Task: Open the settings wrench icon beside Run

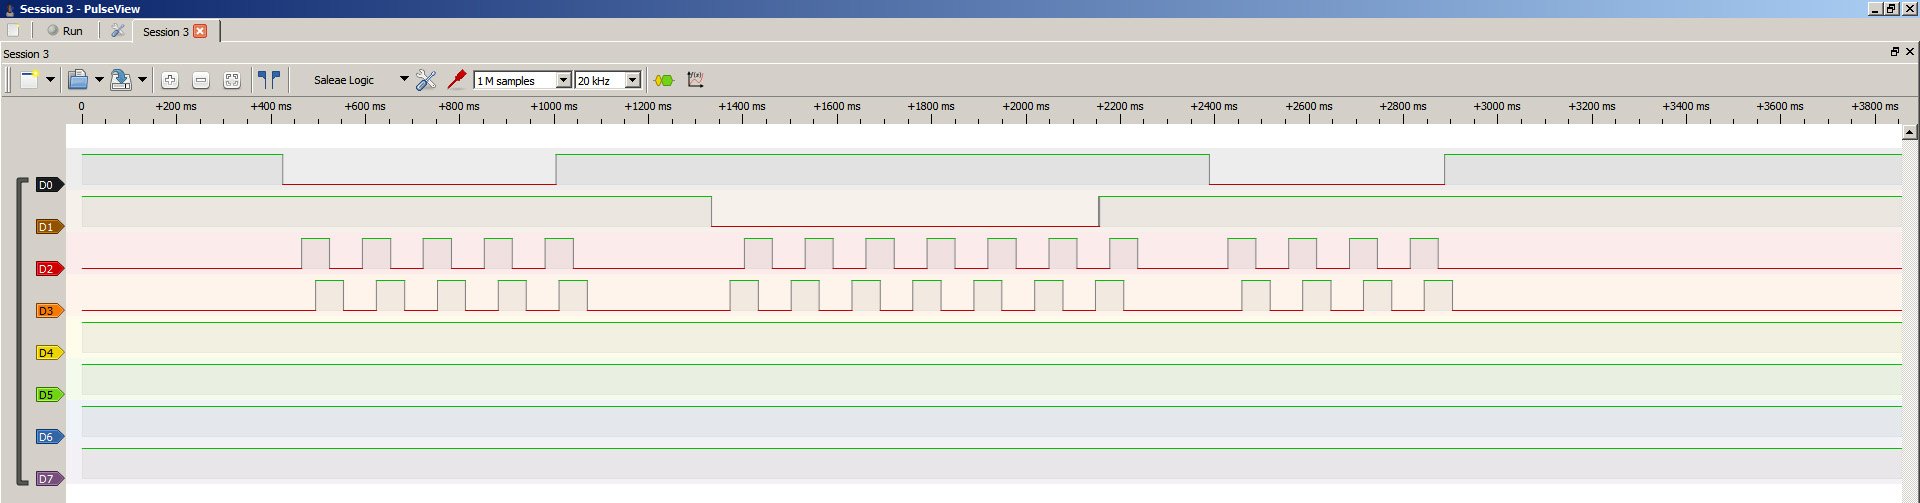Action: [118, 31]
